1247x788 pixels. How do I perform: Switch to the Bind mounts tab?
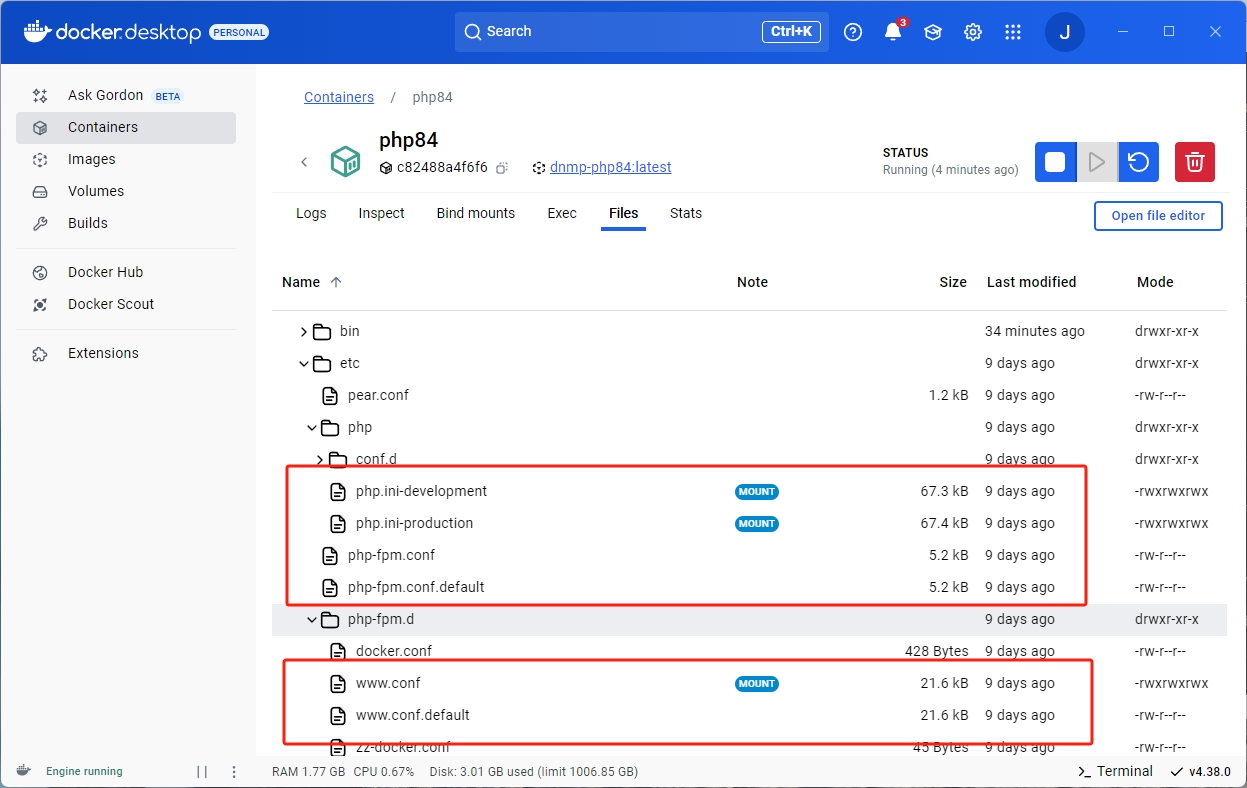click(x=476, y=213)
